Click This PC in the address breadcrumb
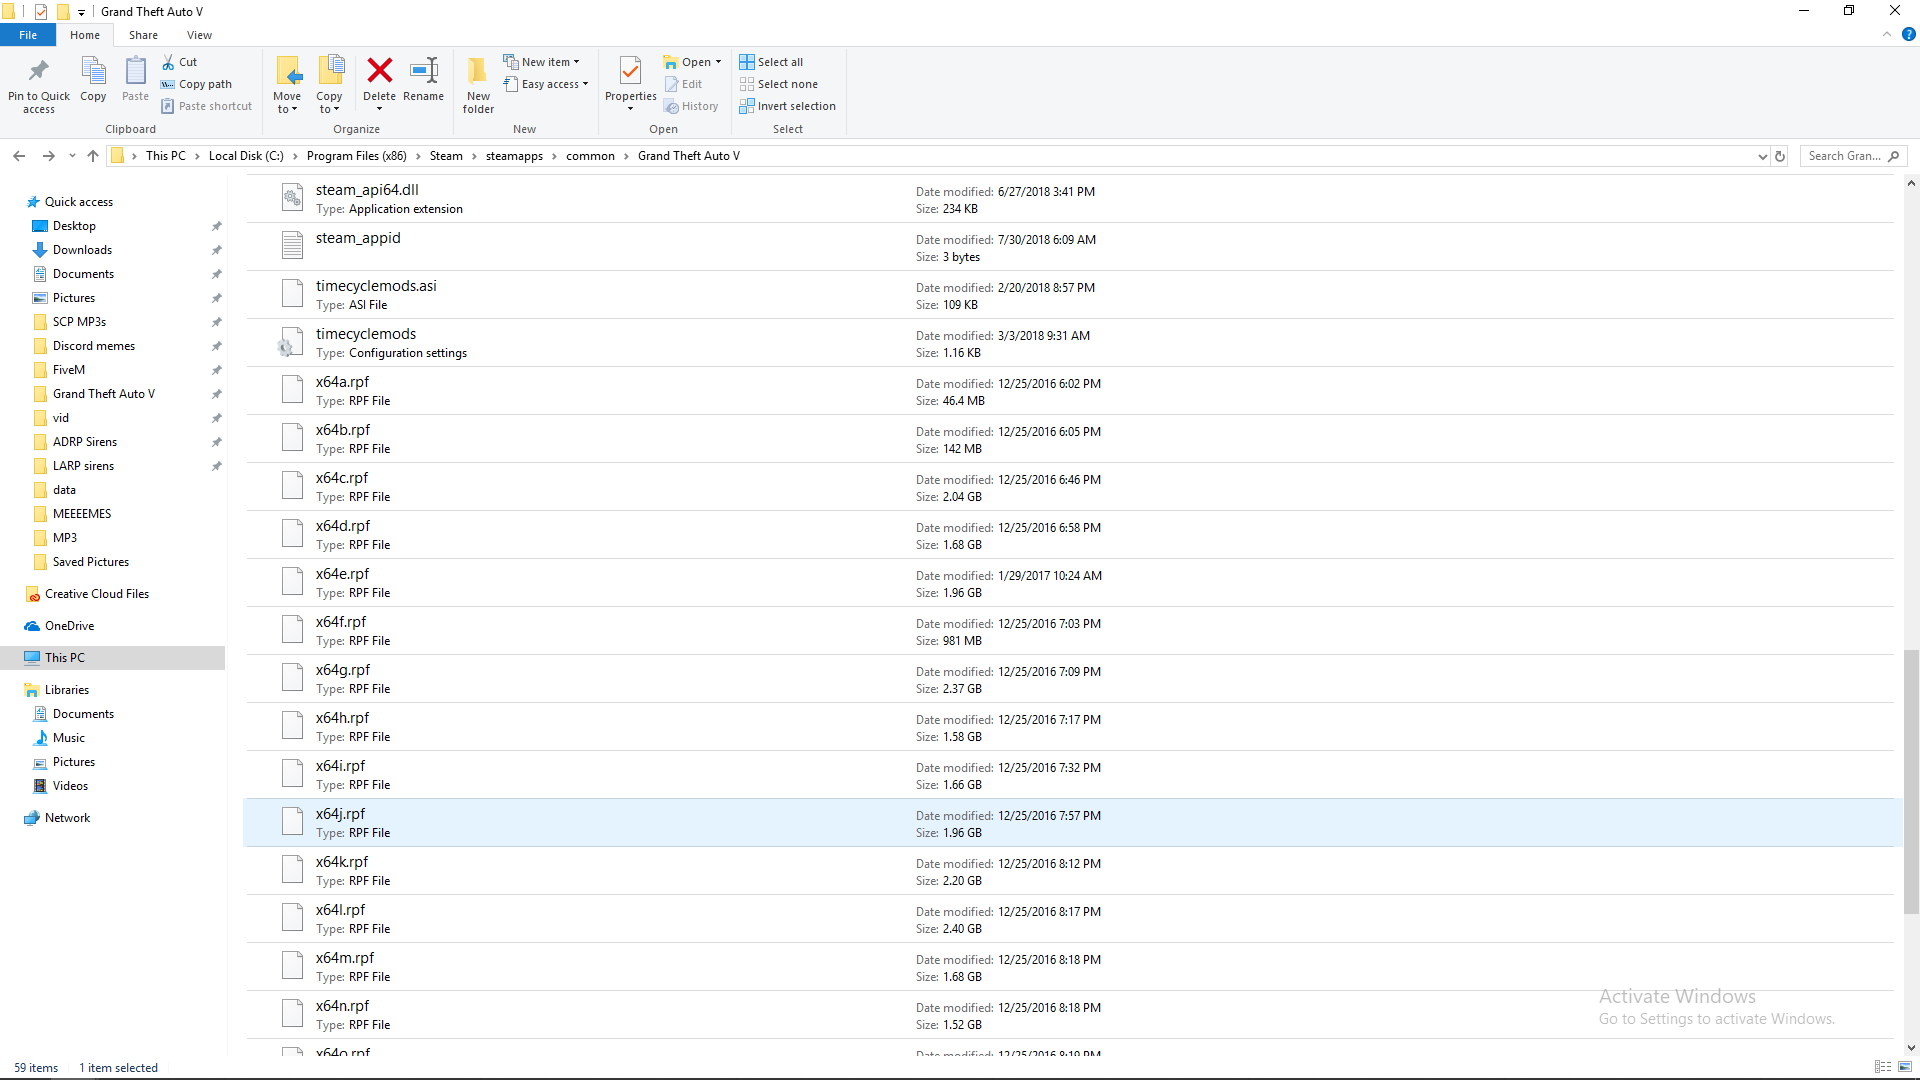Viewport: 1920px width, 1080px height. (x=166, y=156)
